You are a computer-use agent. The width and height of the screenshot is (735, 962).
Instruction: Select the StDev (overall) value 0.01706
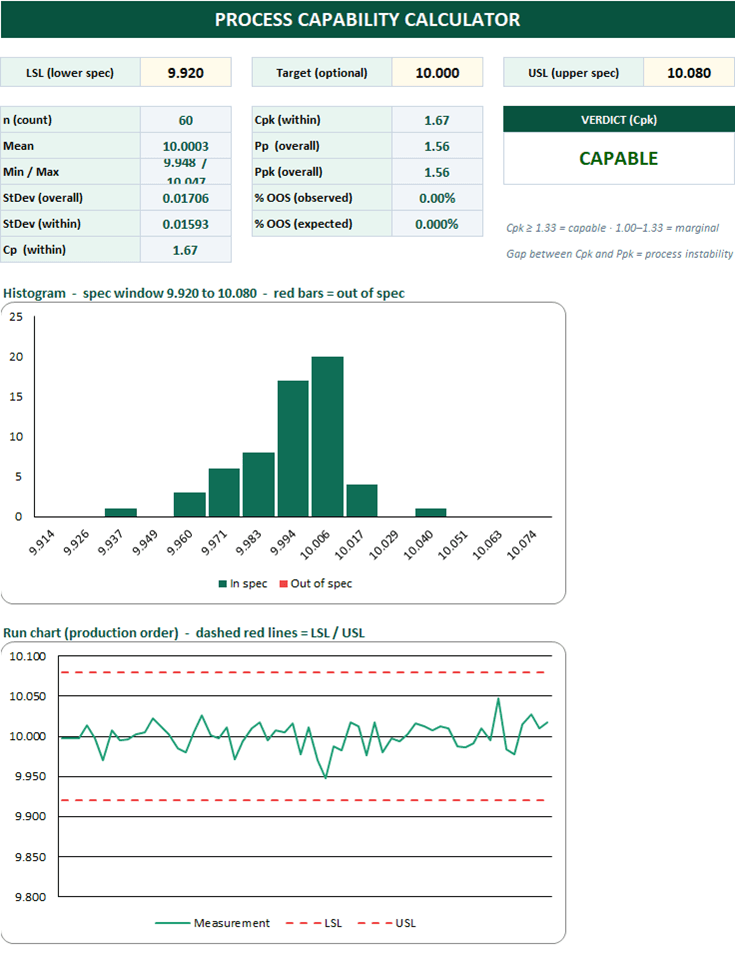pyautogui.click(x=185, y=198)
